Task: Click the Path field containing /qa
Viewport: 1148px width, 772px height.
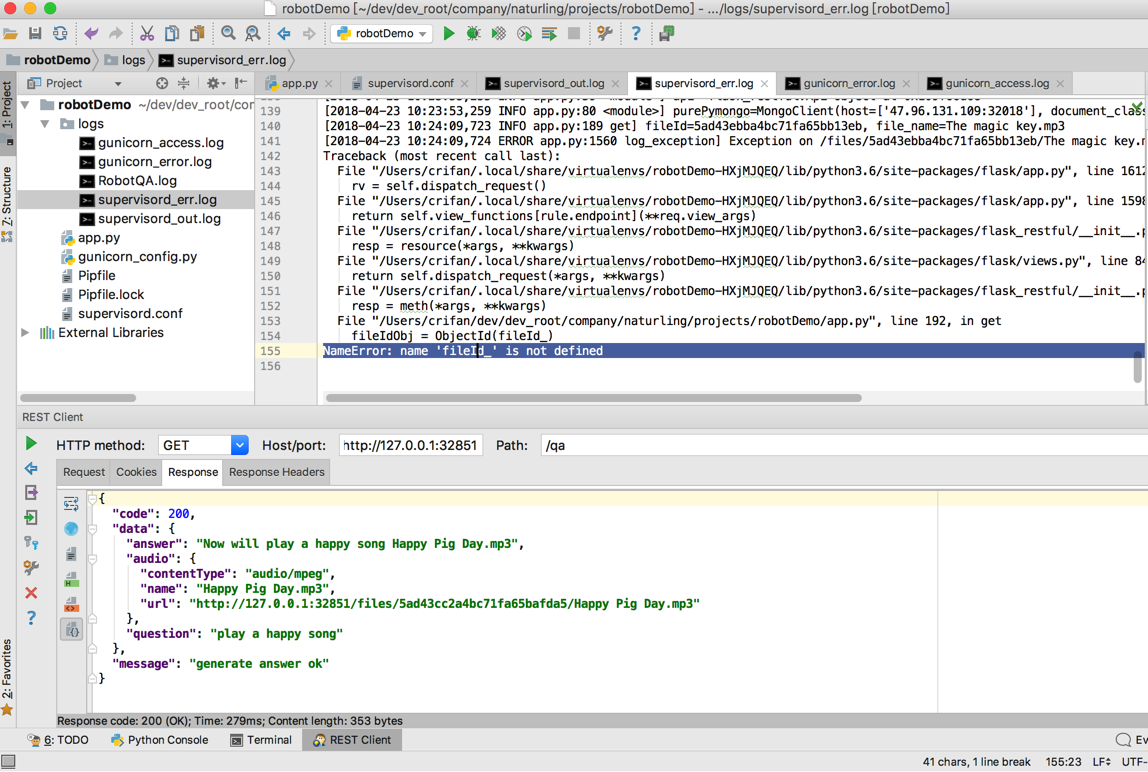Action: click(x=843, y=445)
